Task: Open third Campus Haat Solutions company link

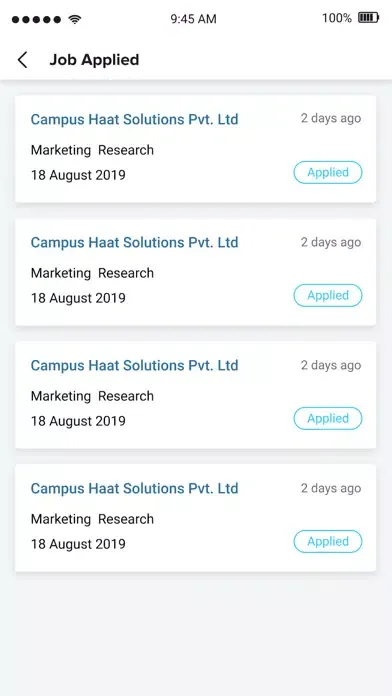Action: [135, 365]
